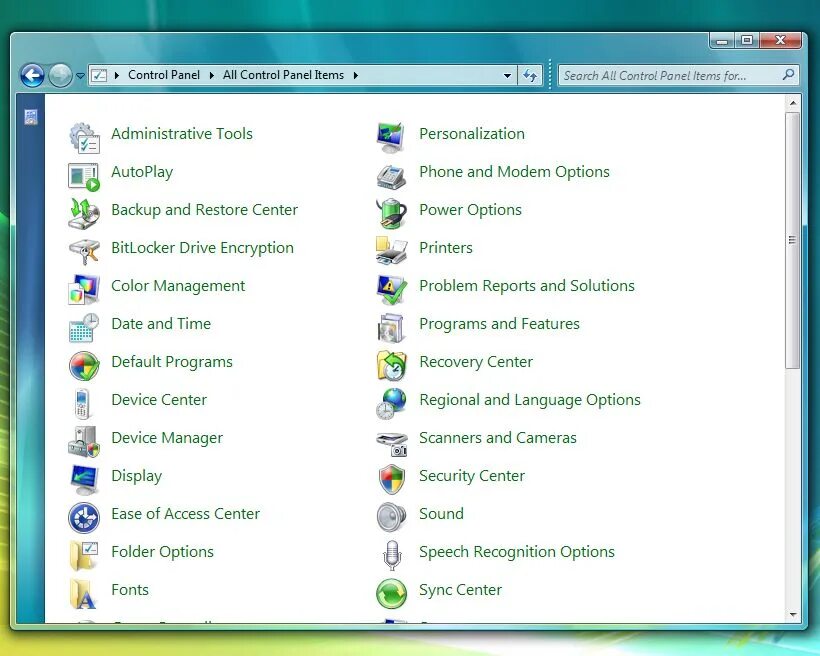Open the Phone and Modem Options icon
Screen dimensions: 820x656
click(391, 176)
